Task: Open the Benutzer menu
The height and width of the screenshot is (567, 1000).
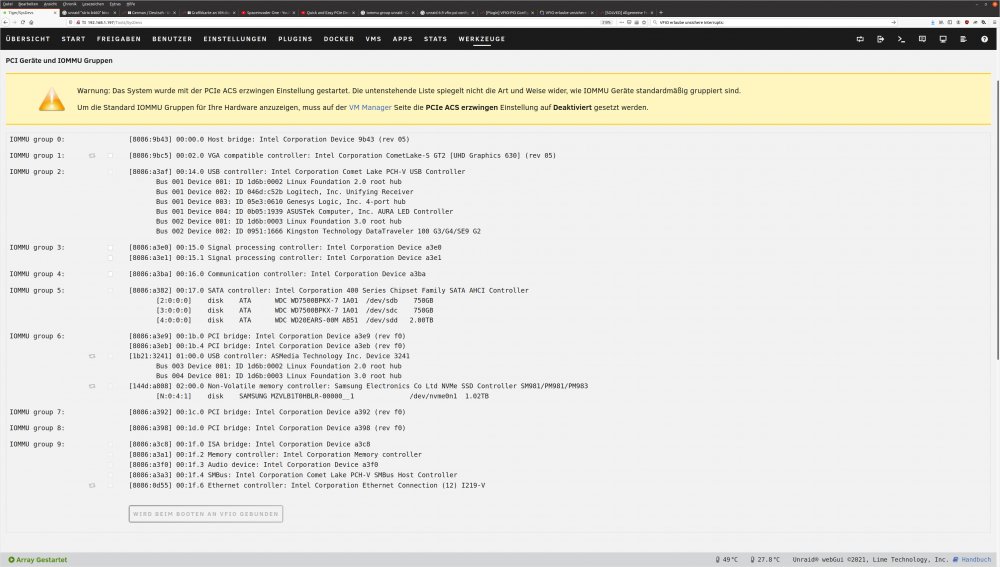Action: tap(172, 39)
